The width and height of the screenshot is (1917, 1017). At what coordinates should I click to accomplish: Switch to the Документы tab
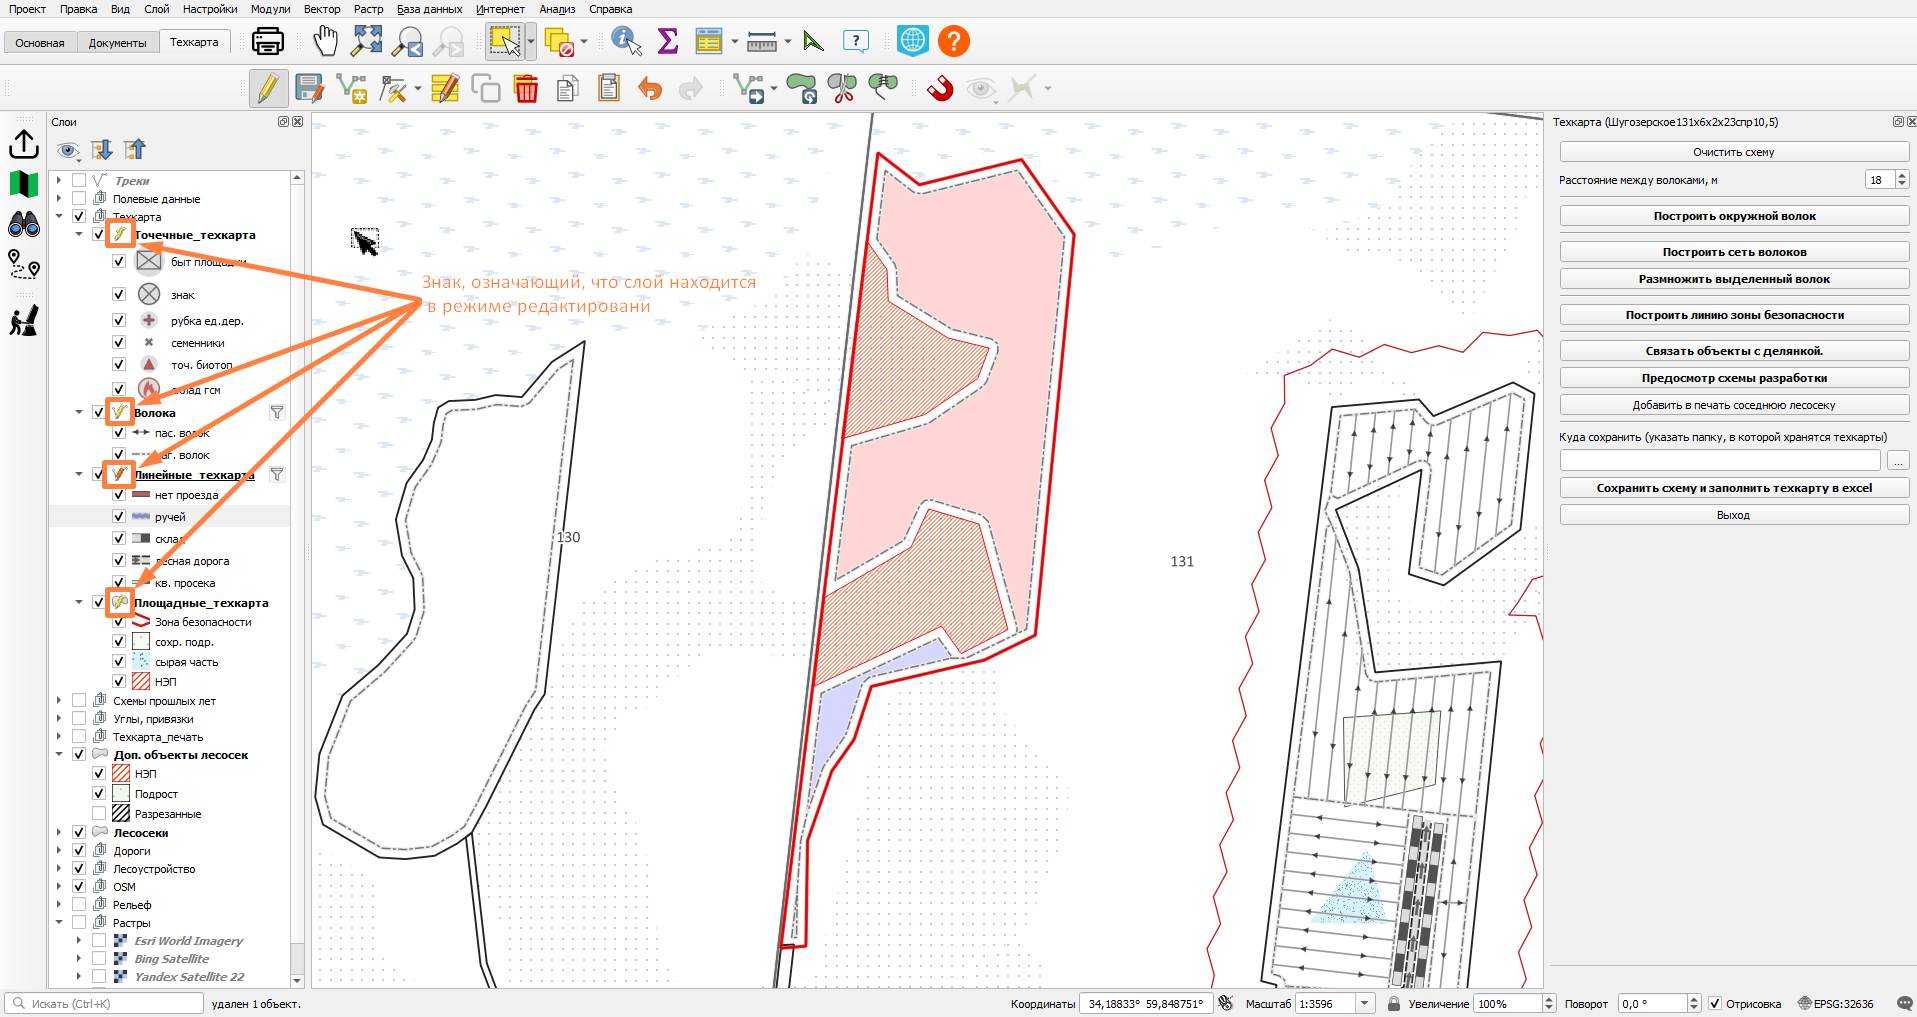pyautogui.click(x=117, y=42)
